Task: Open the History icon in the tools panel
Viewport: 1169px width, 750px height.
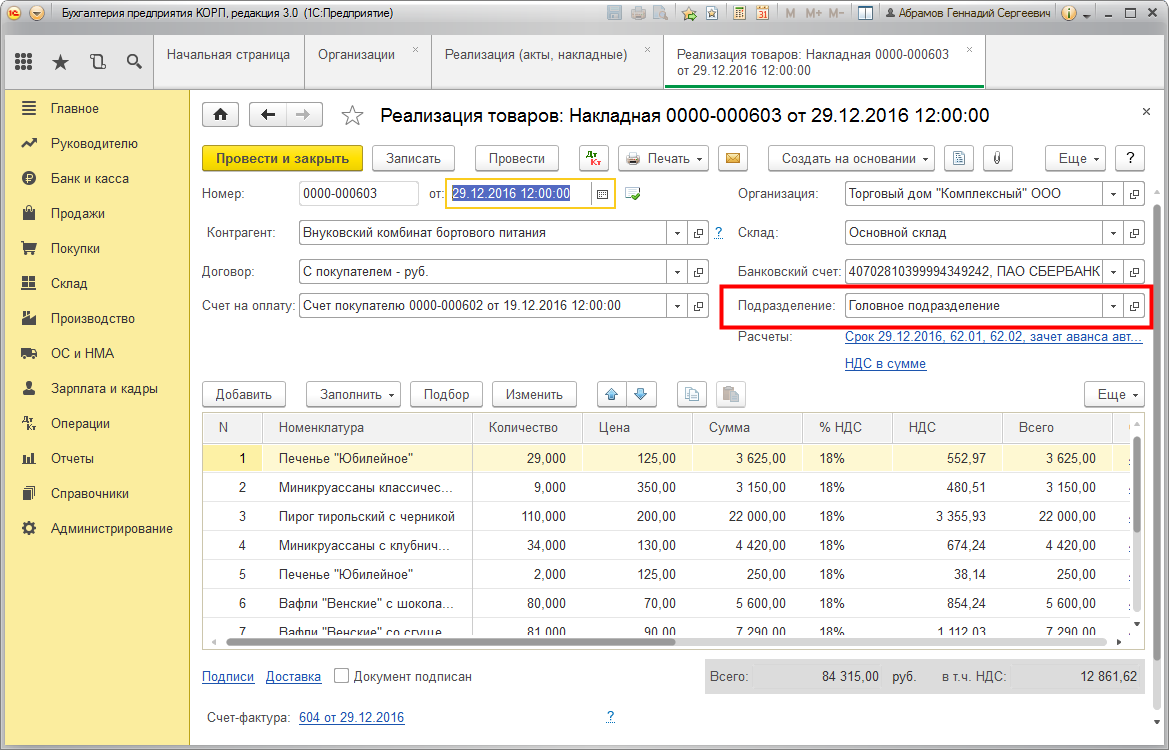Action: 98,62
